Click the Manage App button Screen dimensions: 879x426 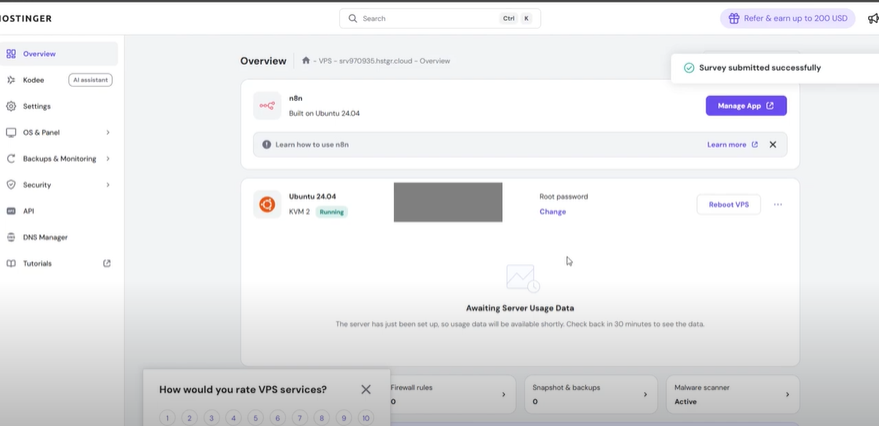(x=746, y=106)
